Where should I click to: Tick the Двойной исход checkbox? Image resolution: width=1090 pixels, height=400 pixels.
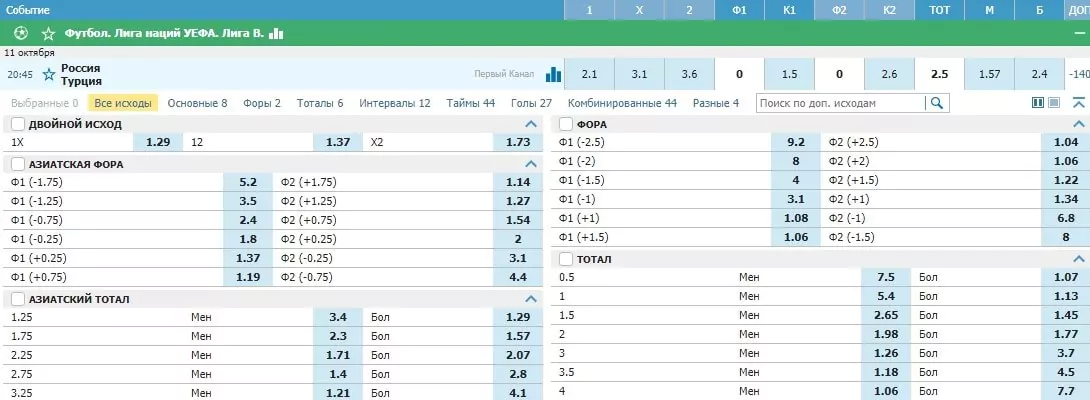coord(18,125)
